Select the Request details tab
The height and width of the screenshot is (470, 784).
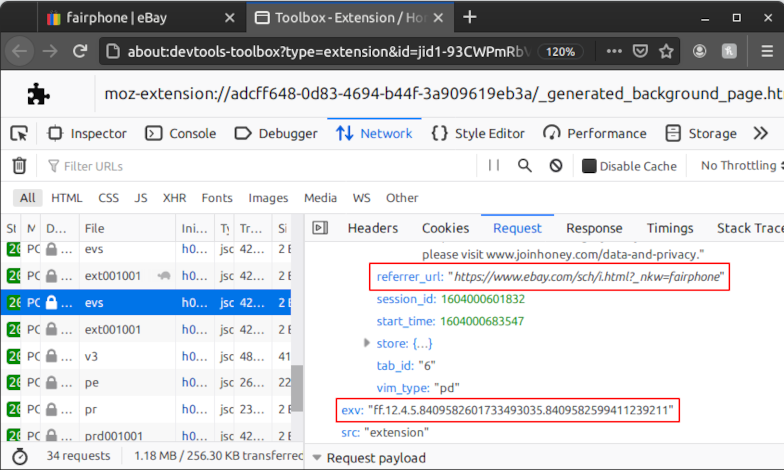(518, 228)
